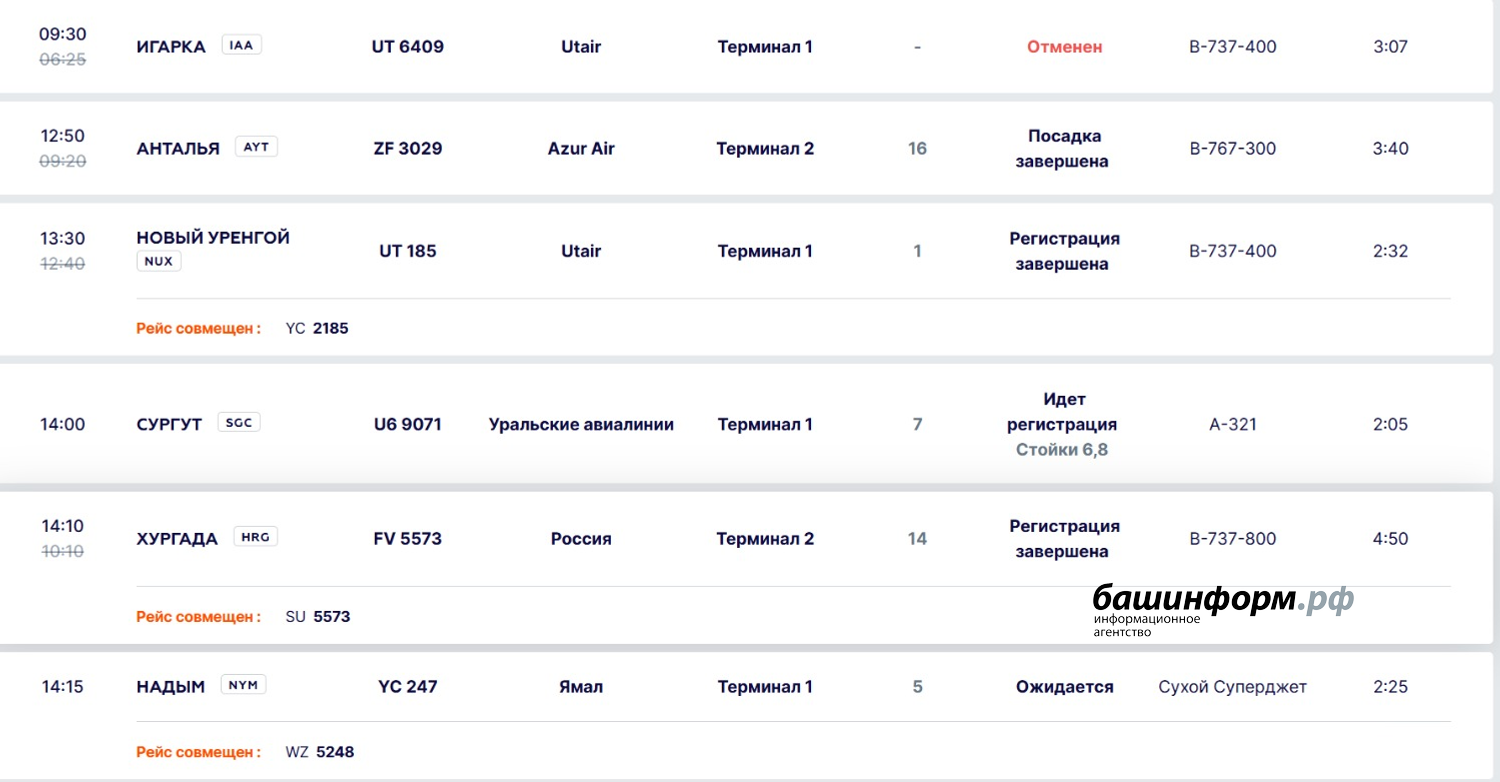Click the NYM airport code badge

point(243,685)
